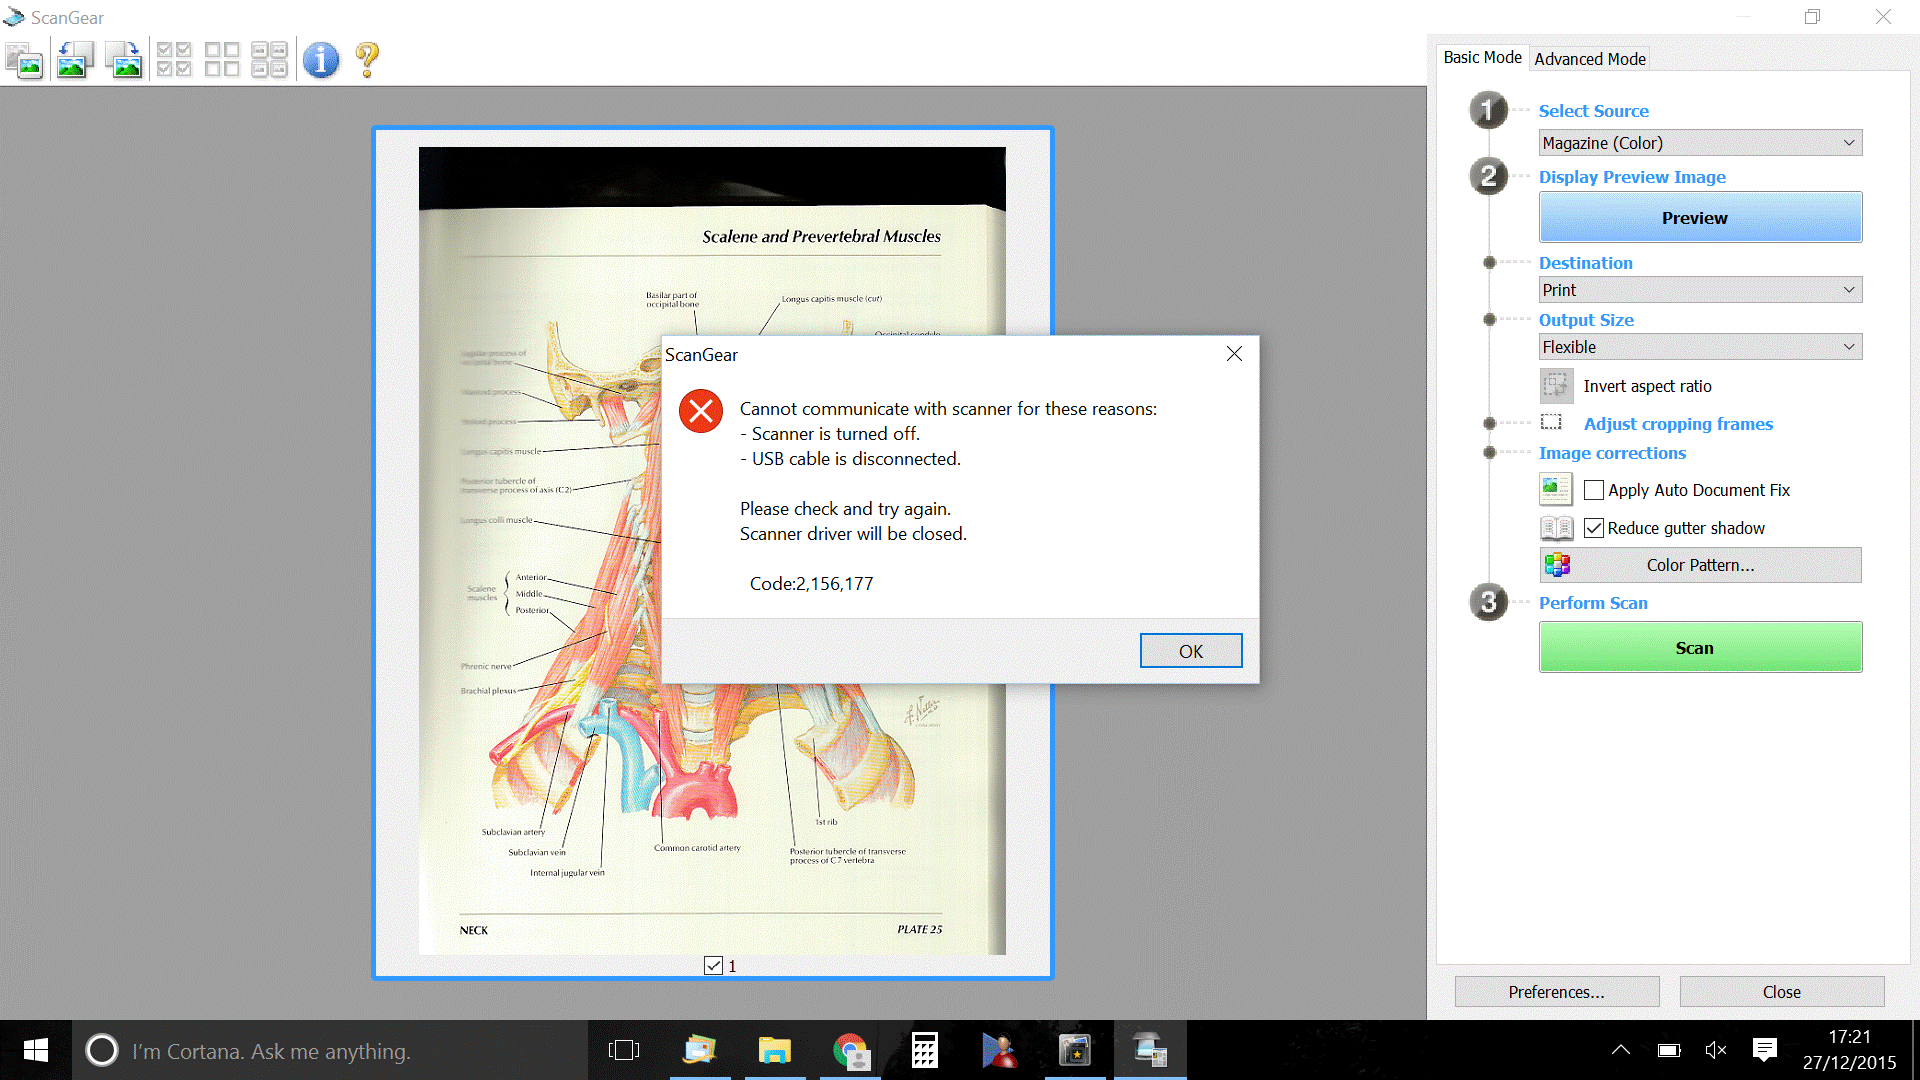Rotate the preview image right
This screenshot has height=1080, width=1920.
(124, 60)
